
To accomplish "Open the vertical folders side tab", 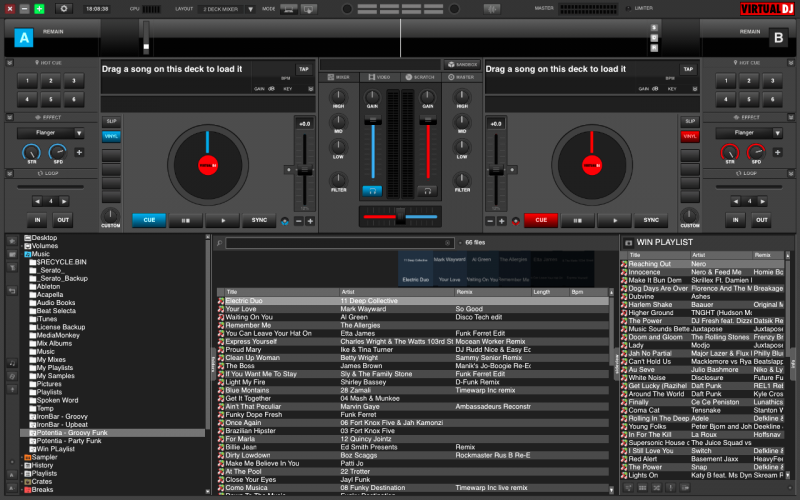I will click(213, 364).
